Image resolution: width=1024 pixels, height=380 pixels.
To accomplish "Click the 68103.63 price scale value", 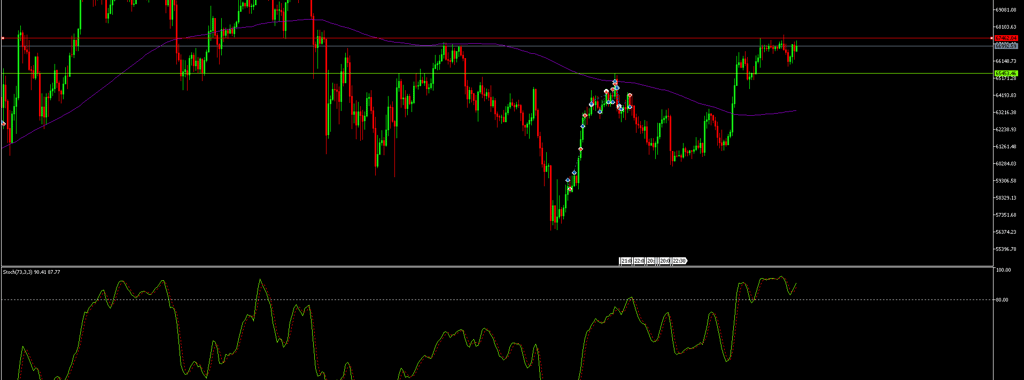I will point(1006,27).
